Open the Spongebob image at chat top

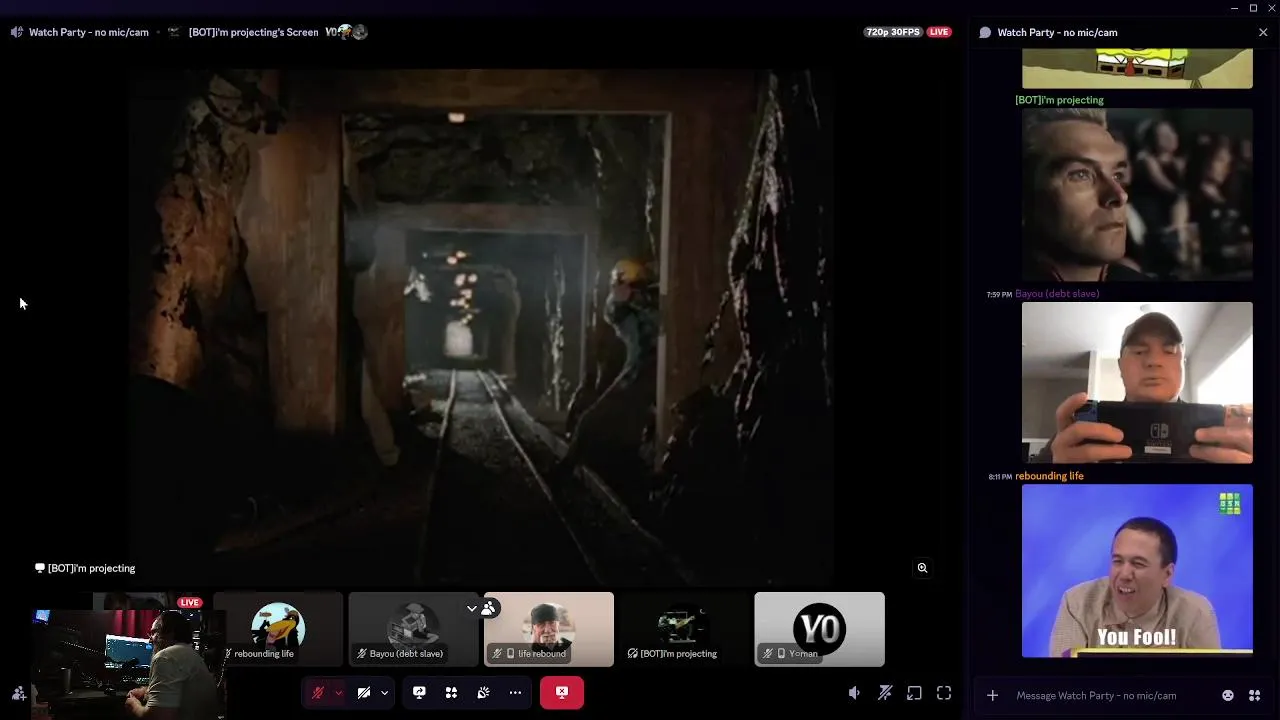[1137, 68]
